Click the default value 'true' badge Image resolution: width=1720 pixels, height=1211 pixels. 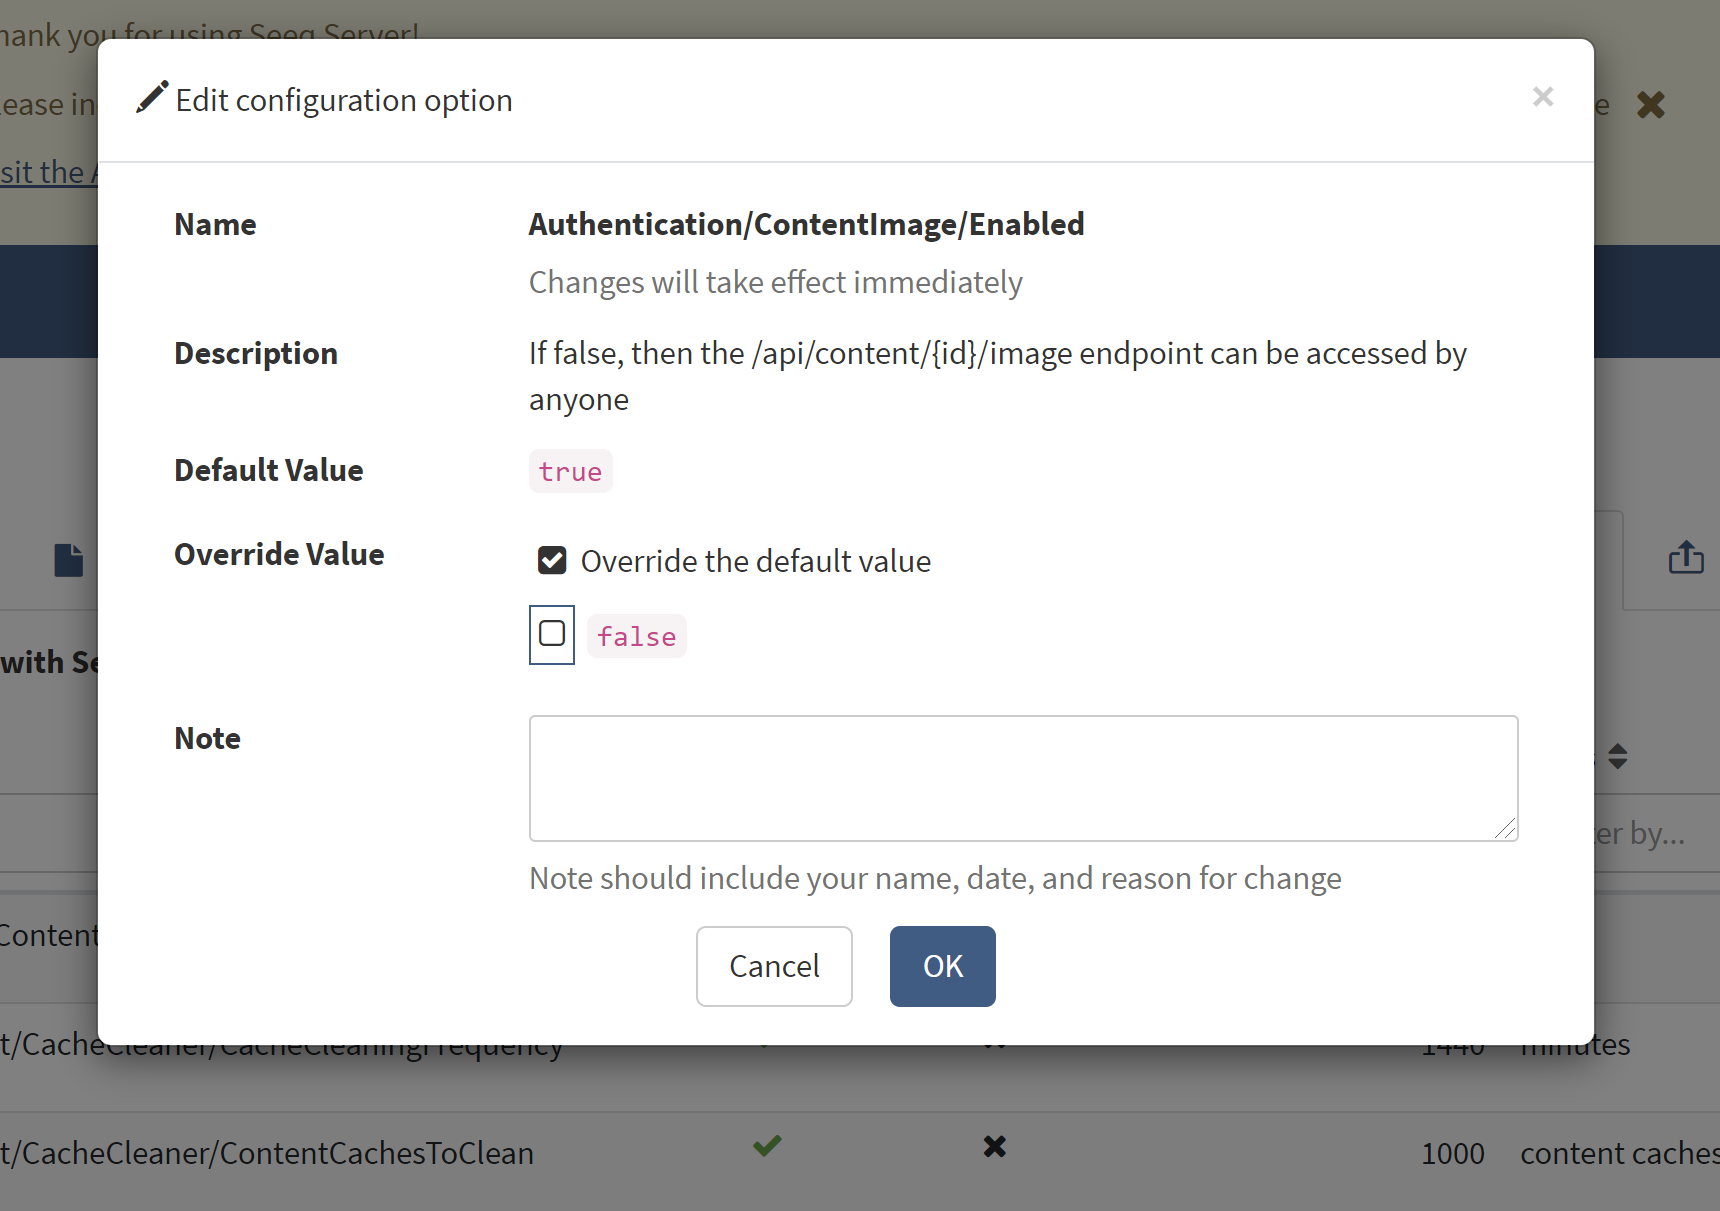click(x=570, y=472)
